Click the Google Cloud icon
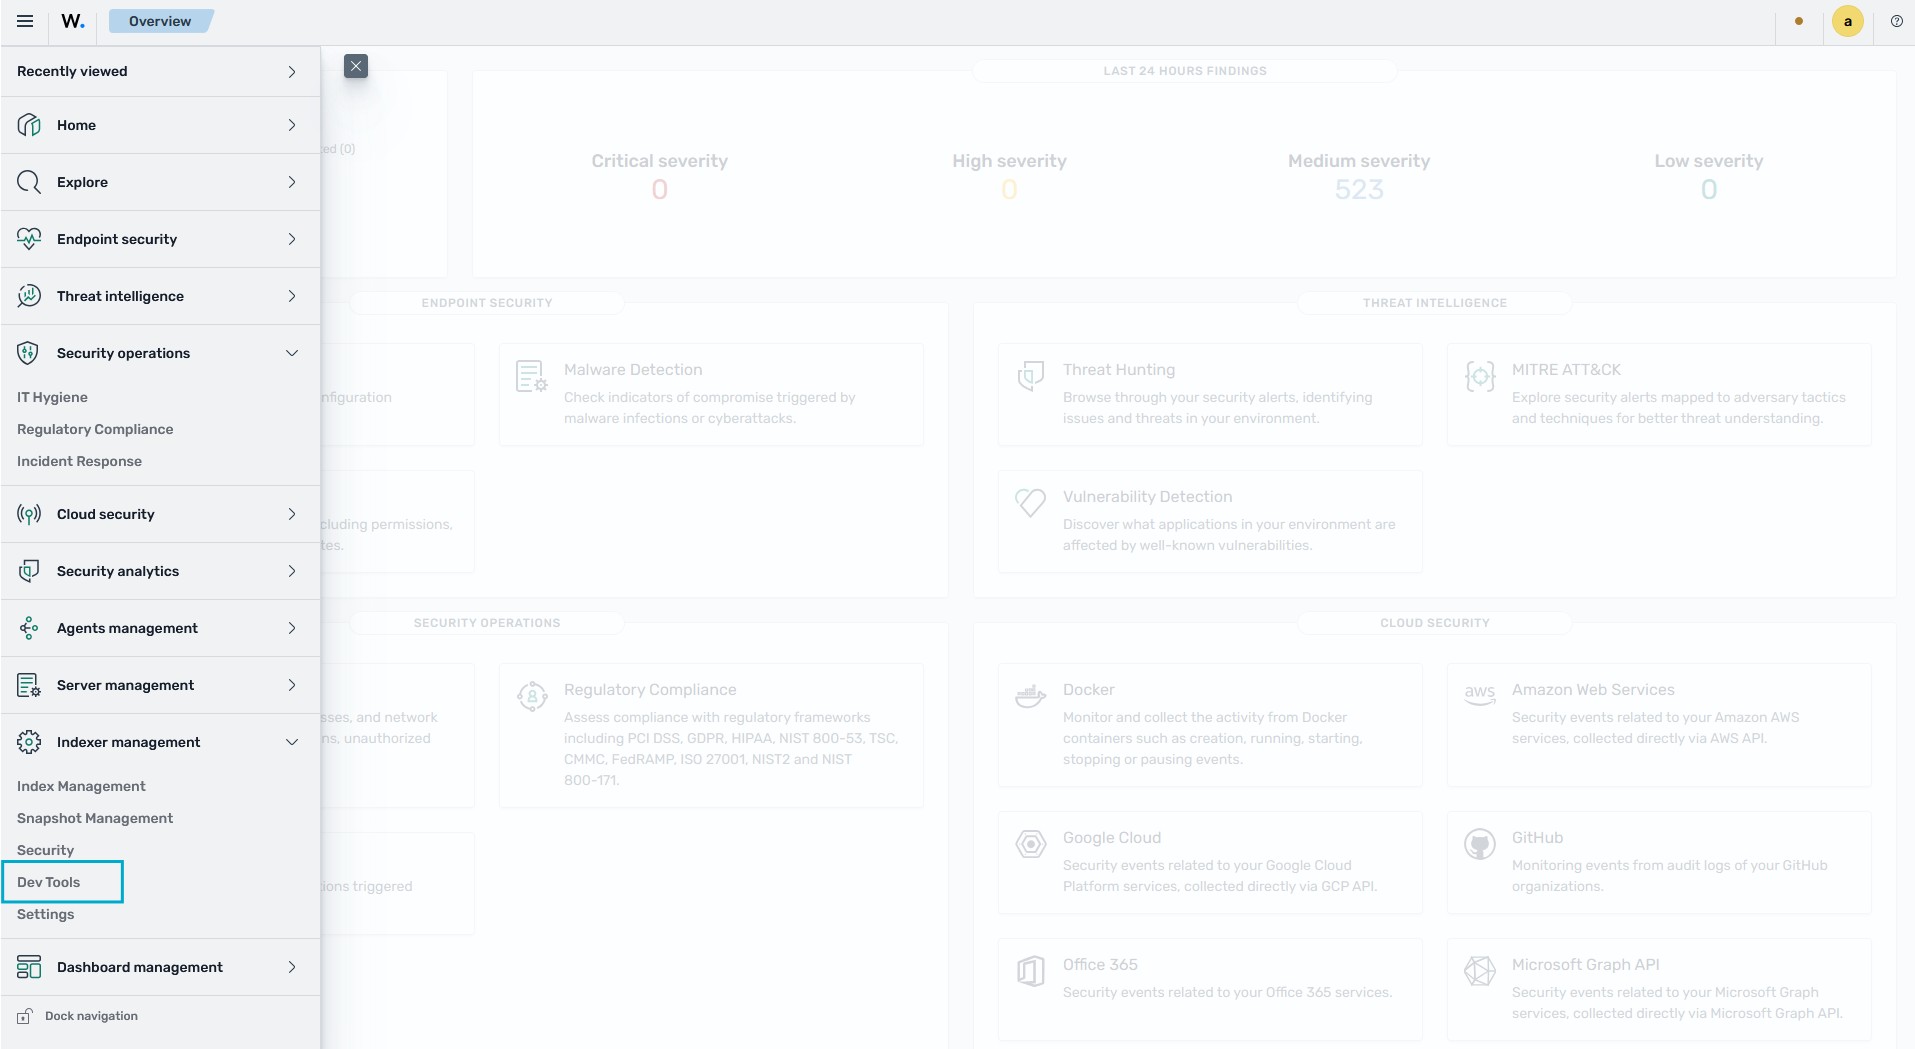The height and width of the screenshot is (1049, 1915). point(1031,844)
